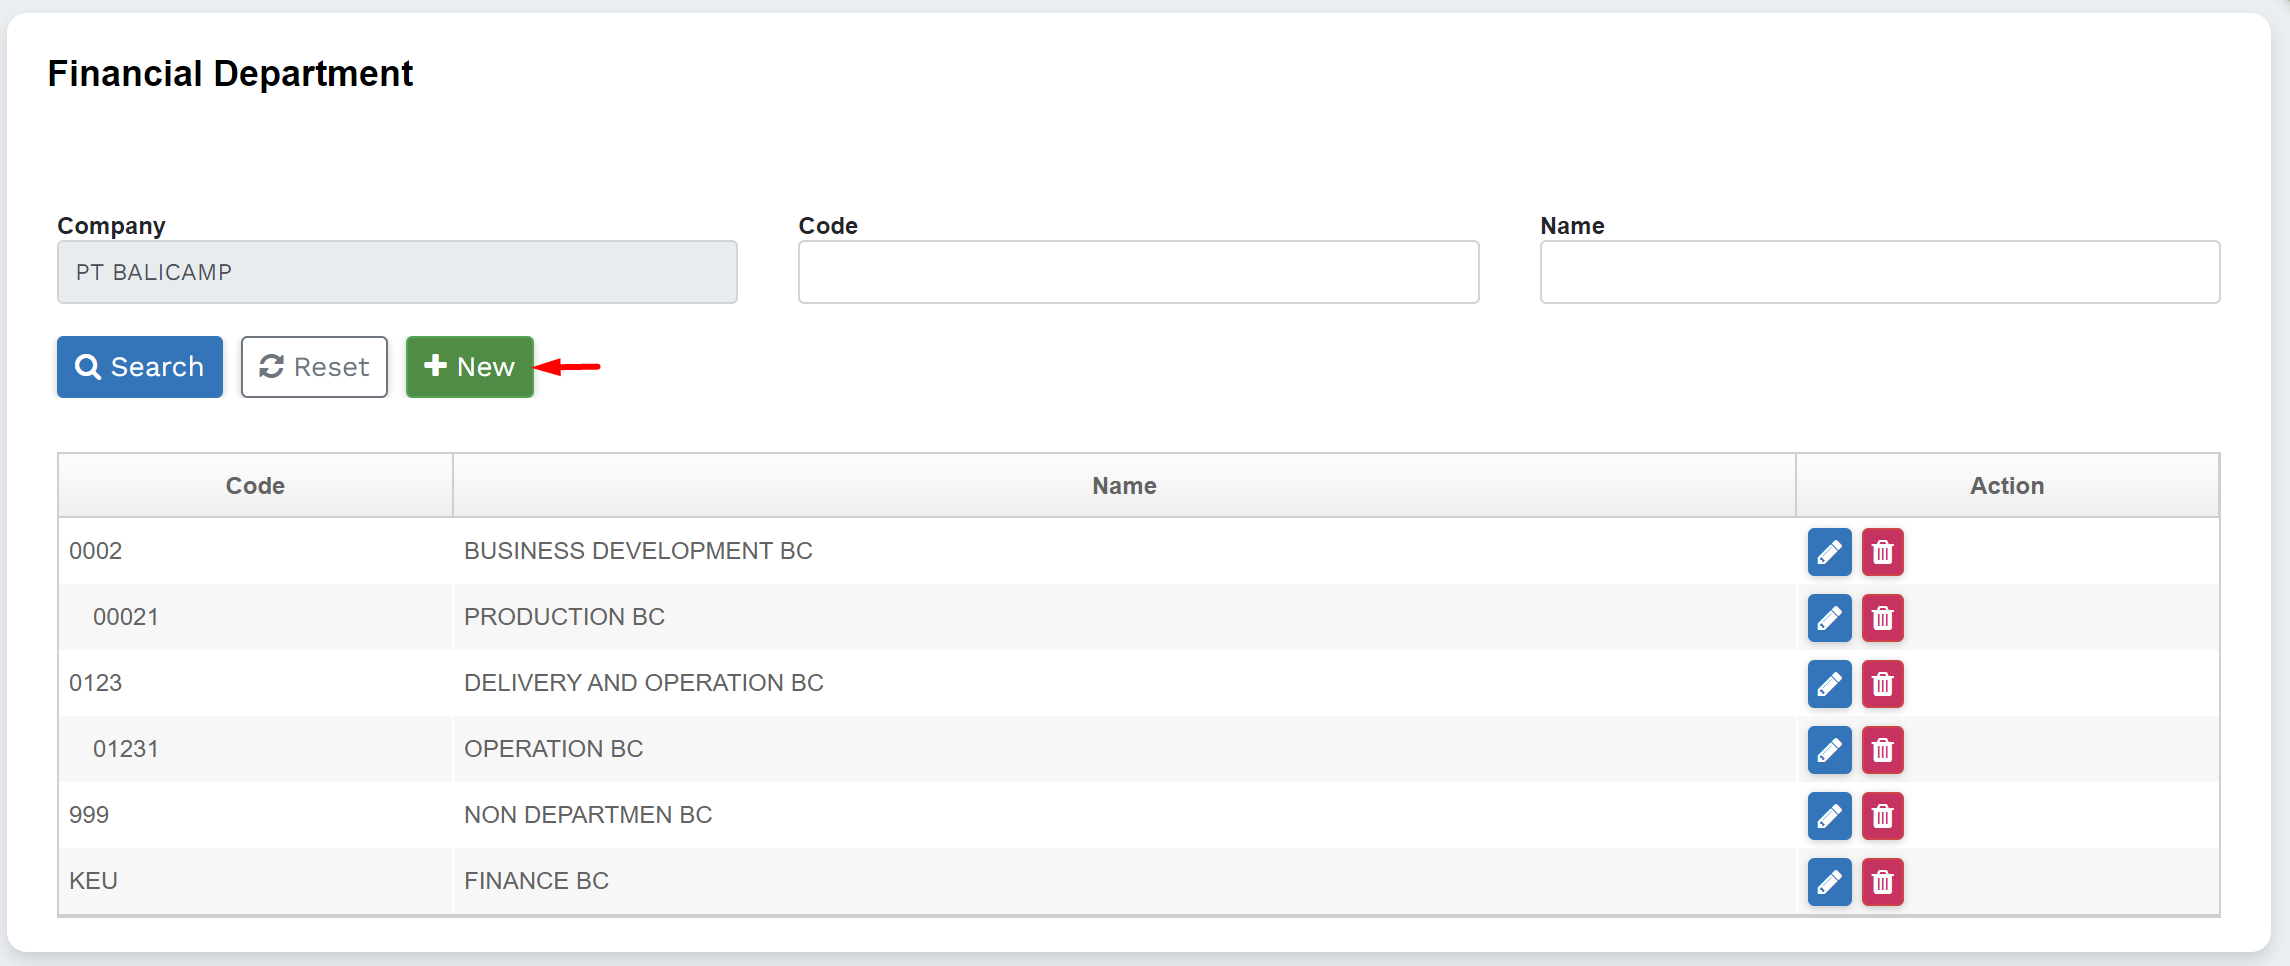The height and width of the screenshot is (966, 2290).
Task: Focus the Code filter input field
Action: [1138, 272]
